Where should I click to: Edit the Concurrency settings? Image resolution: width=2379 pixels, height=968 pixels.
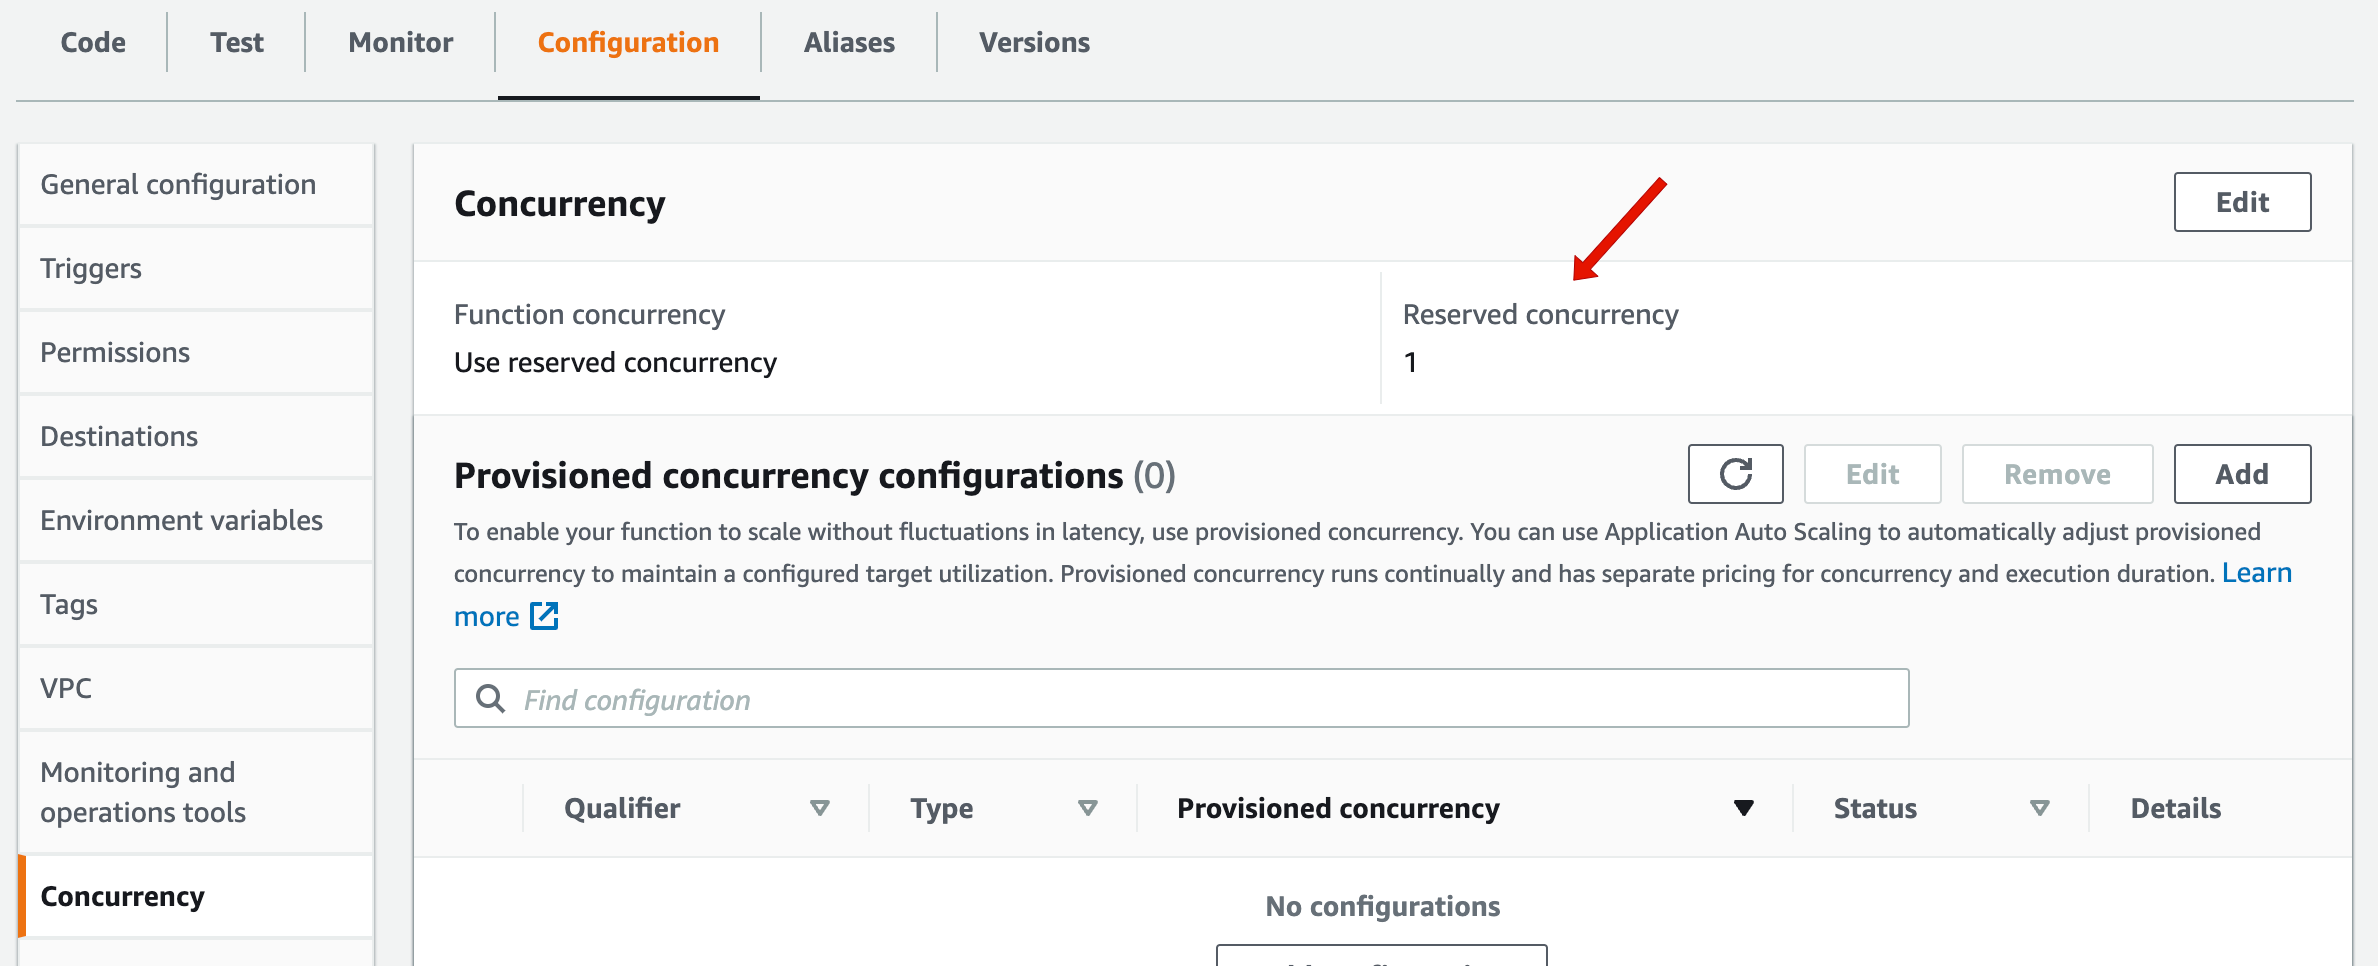[x=2242, y=202]
